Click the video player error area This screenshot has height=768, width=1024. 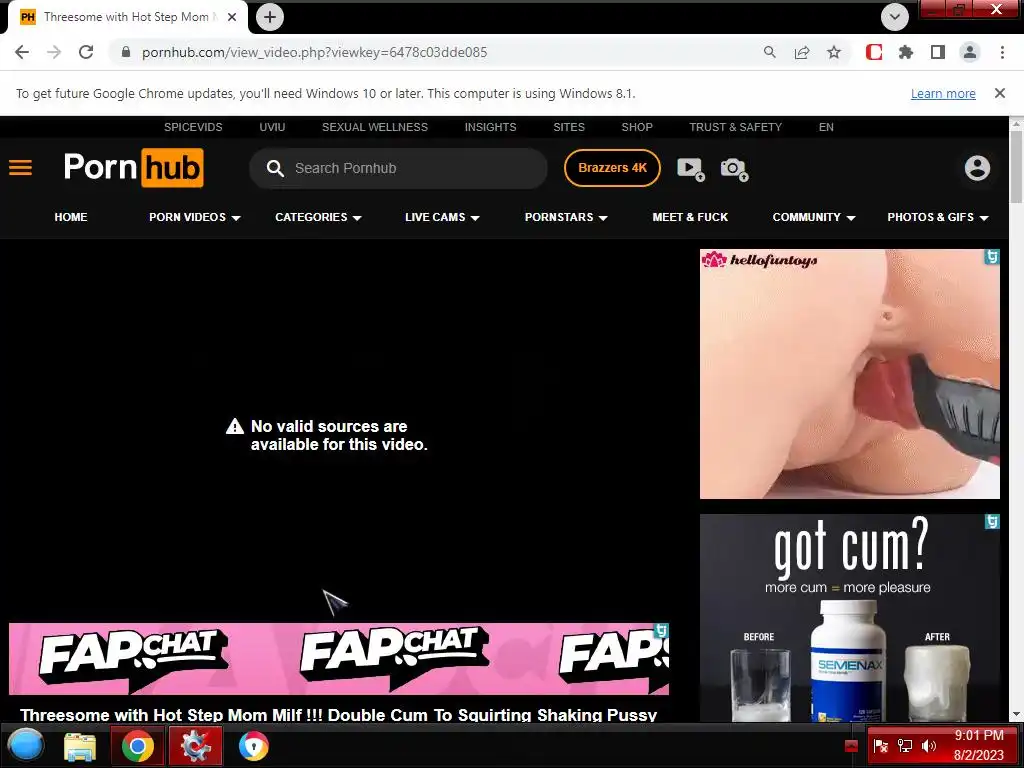(x=327, y=435)
